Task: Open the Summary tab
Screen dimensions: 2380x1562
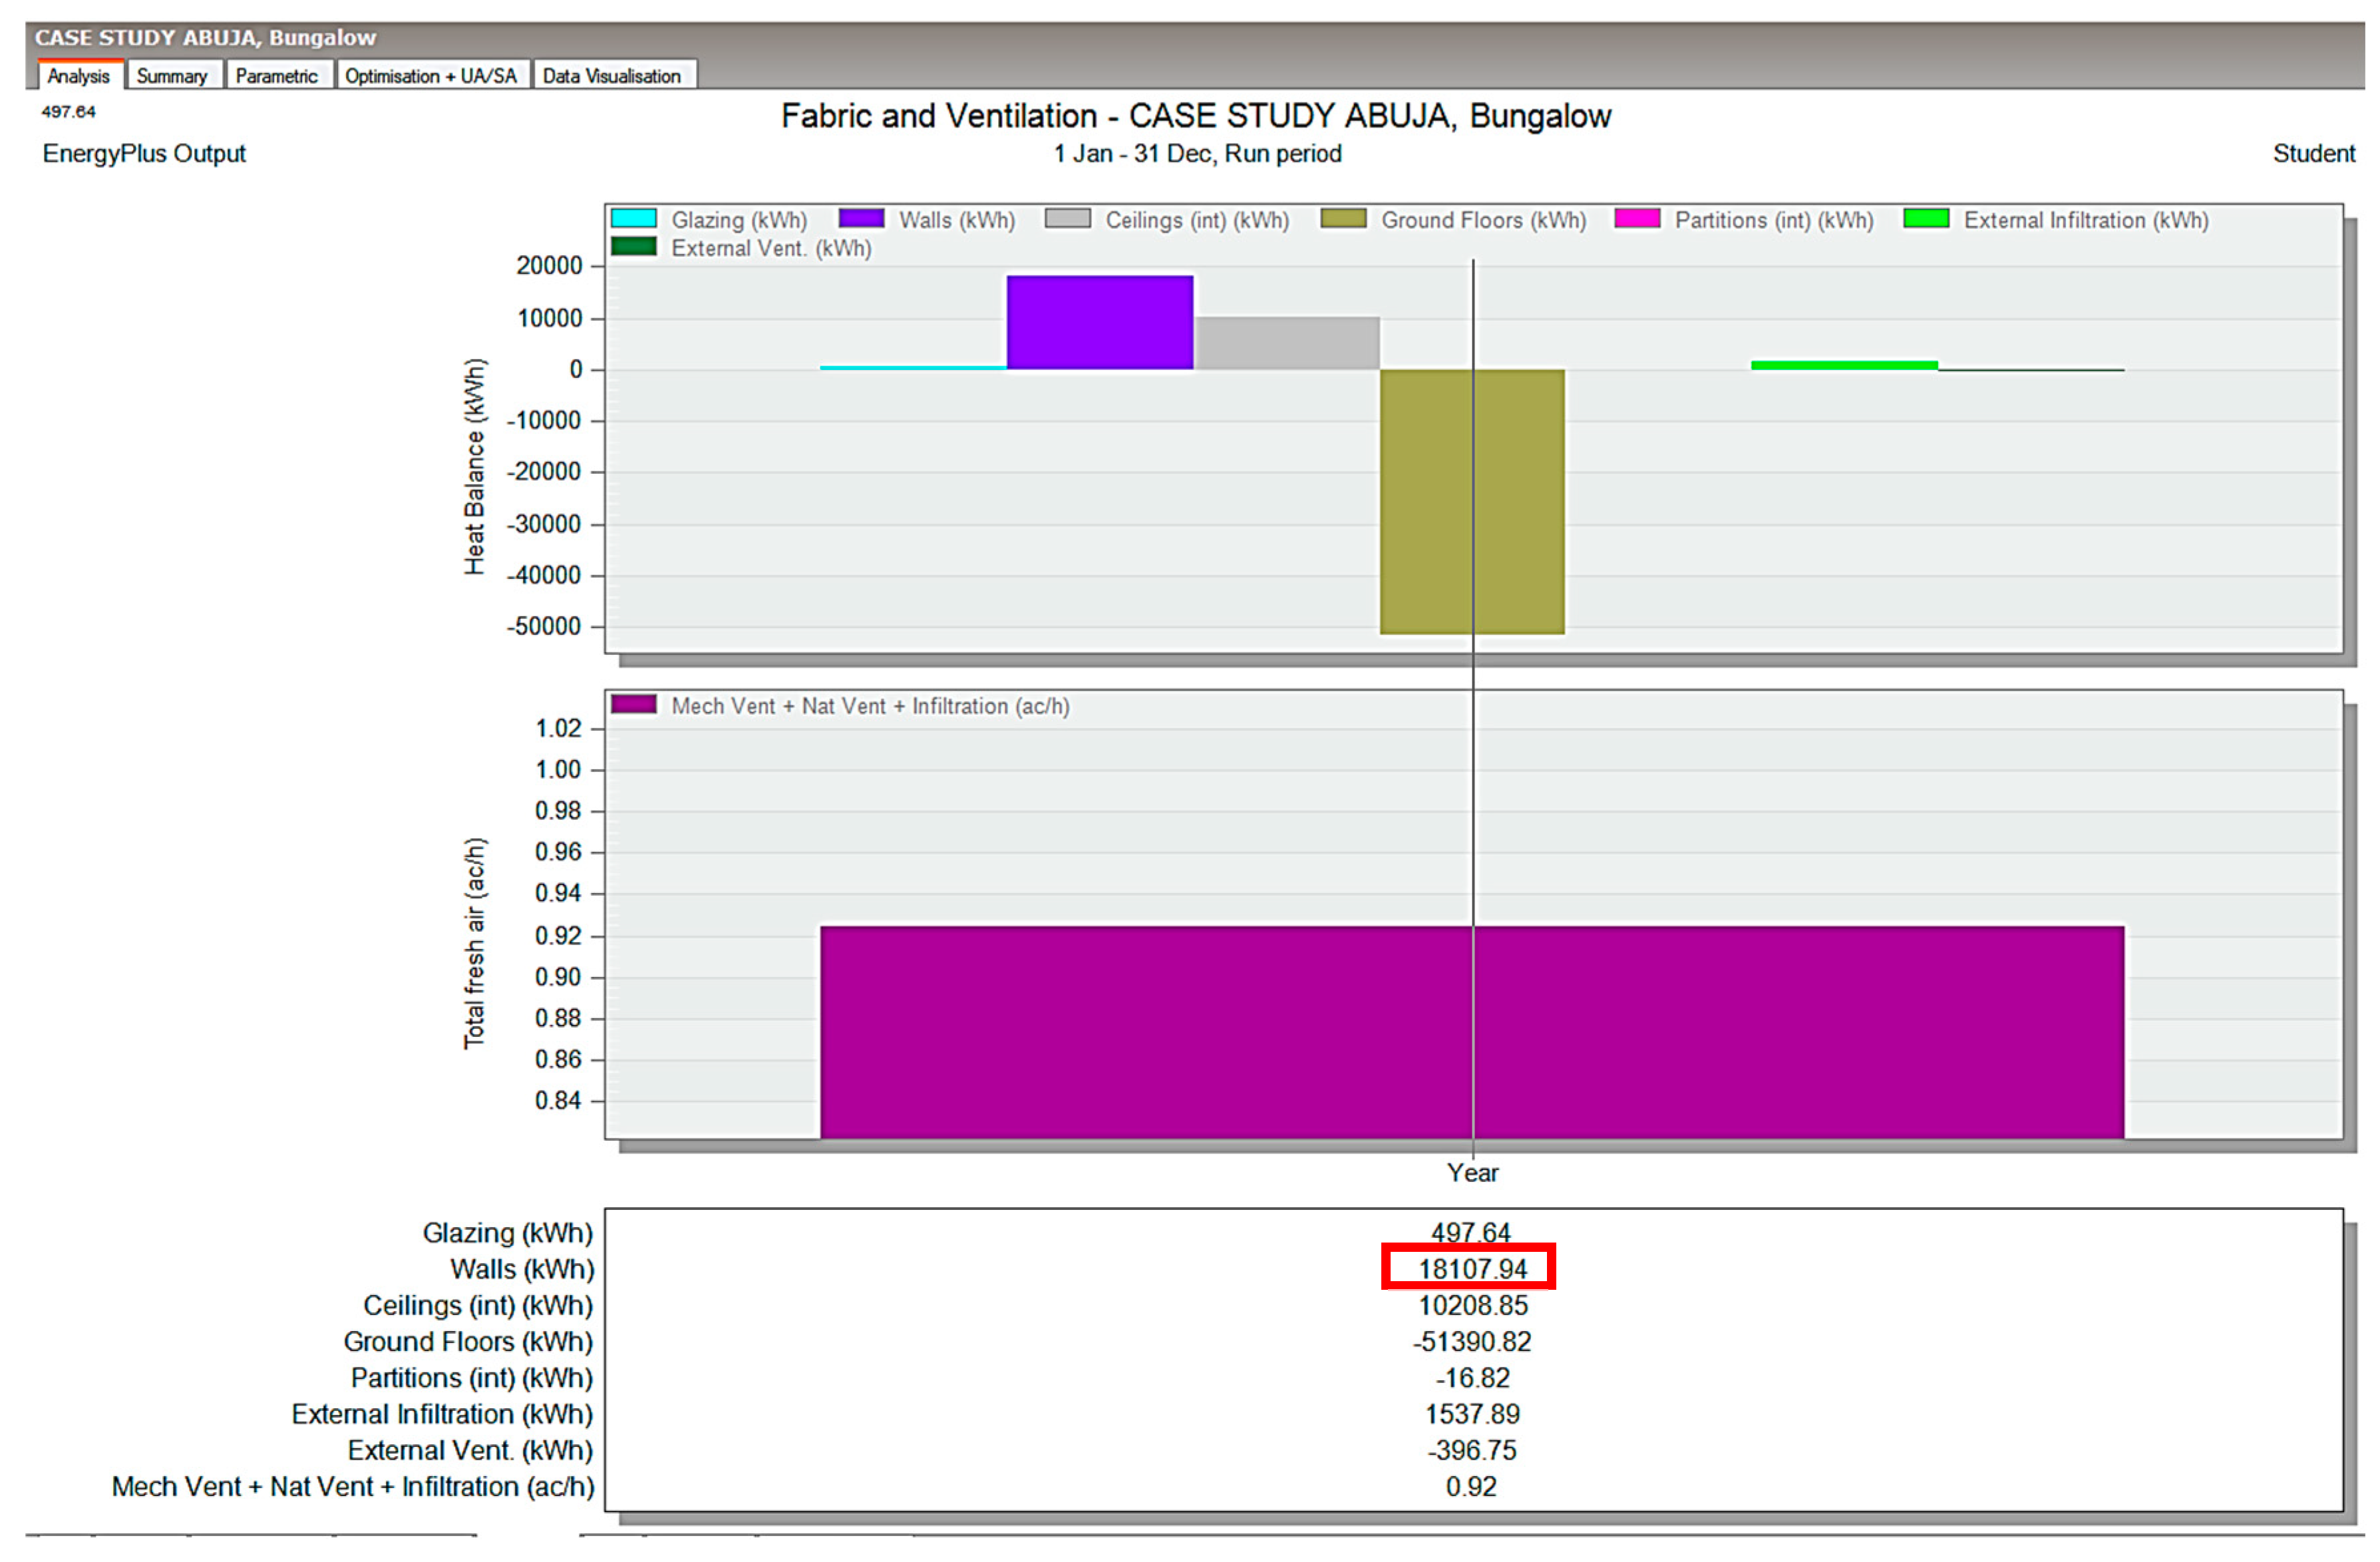Action: (171, 76)
